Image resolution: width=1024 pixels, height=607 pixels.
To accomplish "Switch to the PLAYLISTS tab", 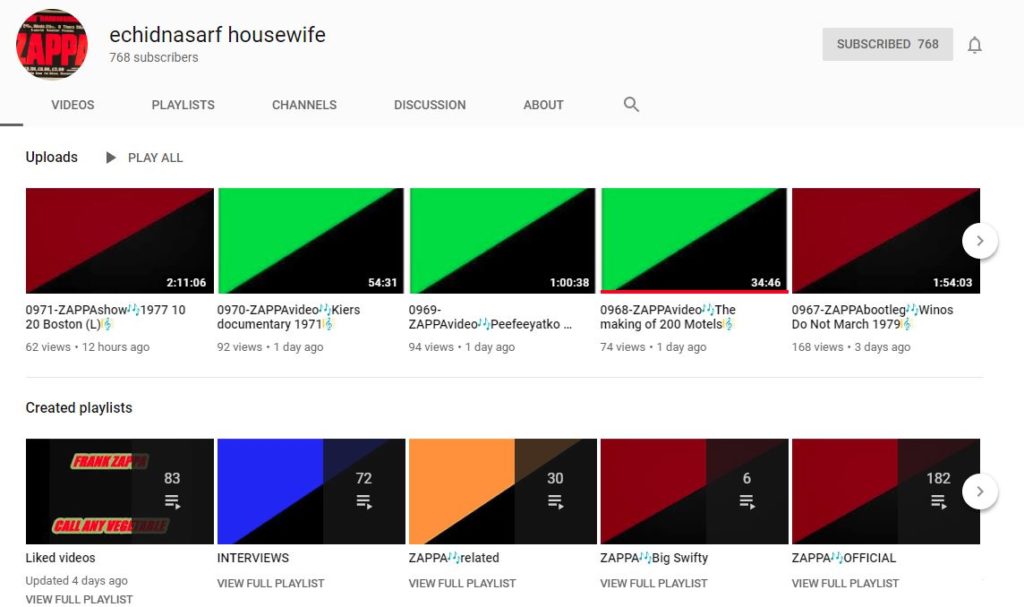I will (183, 105).
